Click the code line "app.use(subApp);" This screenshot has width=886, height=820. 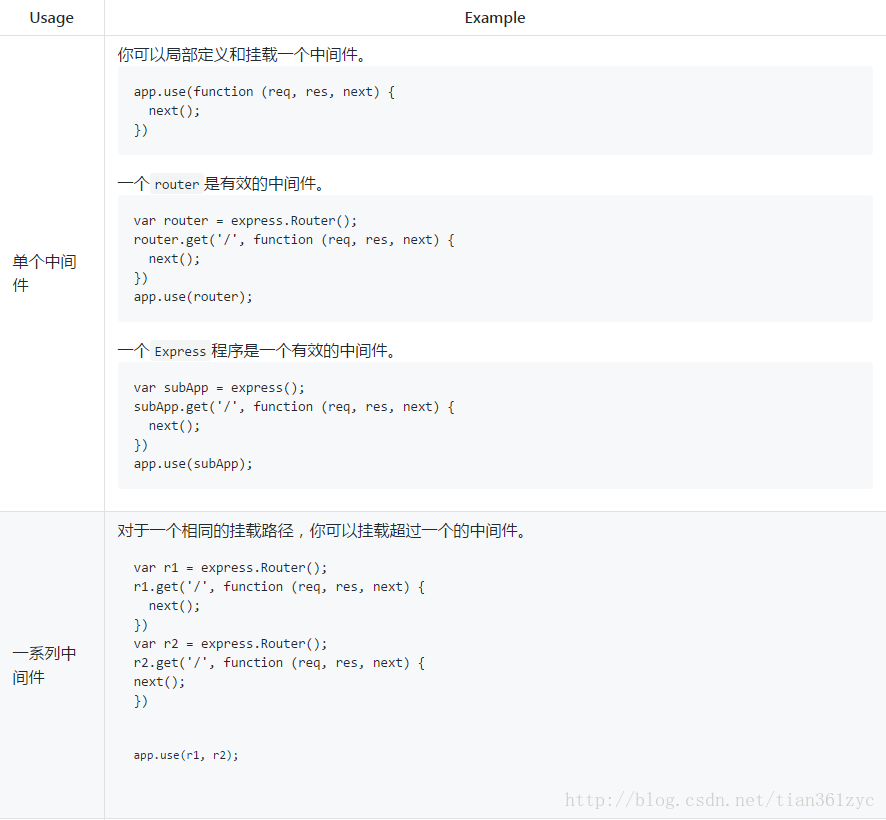[x=193, y=464]
